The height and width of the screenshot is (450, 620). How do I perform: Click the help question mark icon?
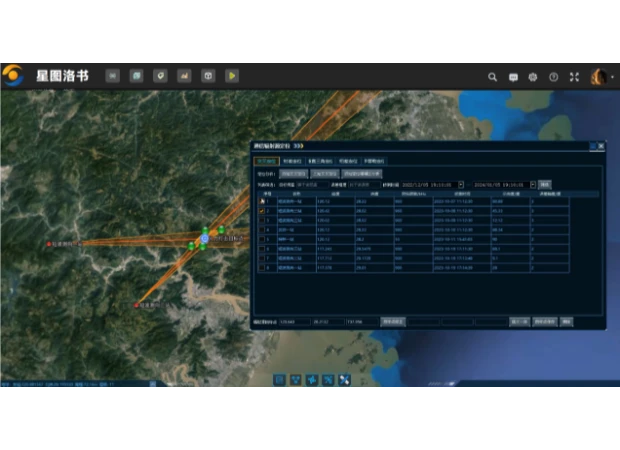tap(553, 76)
